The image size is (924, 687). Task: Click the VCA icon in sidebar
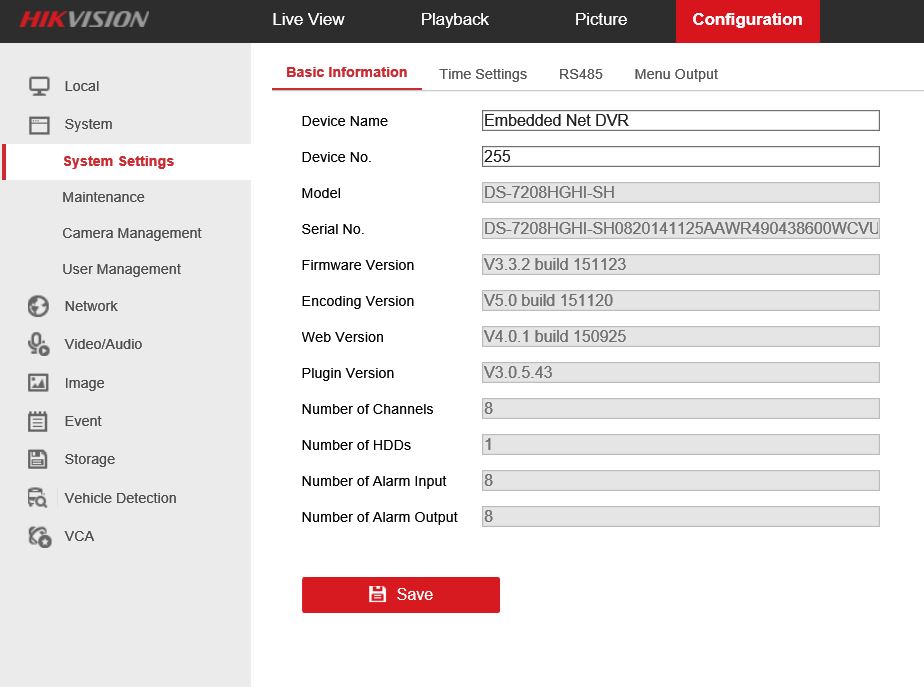click(39, 536)
